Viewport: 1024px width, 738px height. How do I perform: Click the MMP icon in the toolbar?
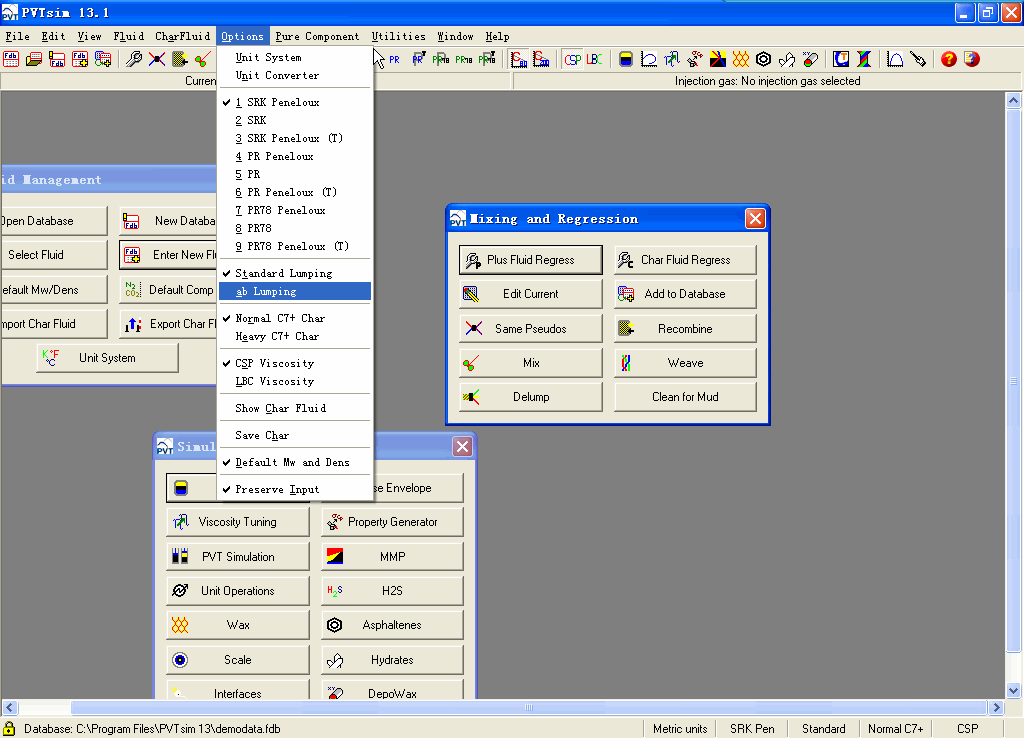718,59
